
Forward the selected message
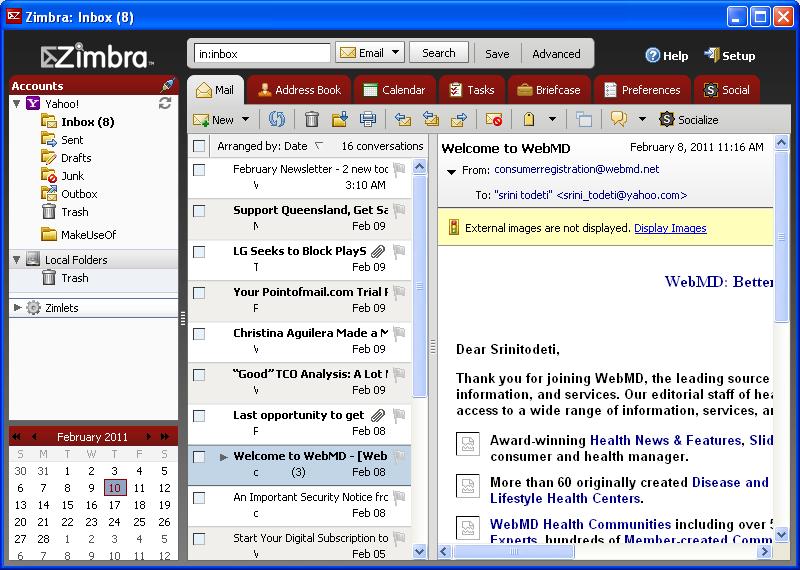459,120
